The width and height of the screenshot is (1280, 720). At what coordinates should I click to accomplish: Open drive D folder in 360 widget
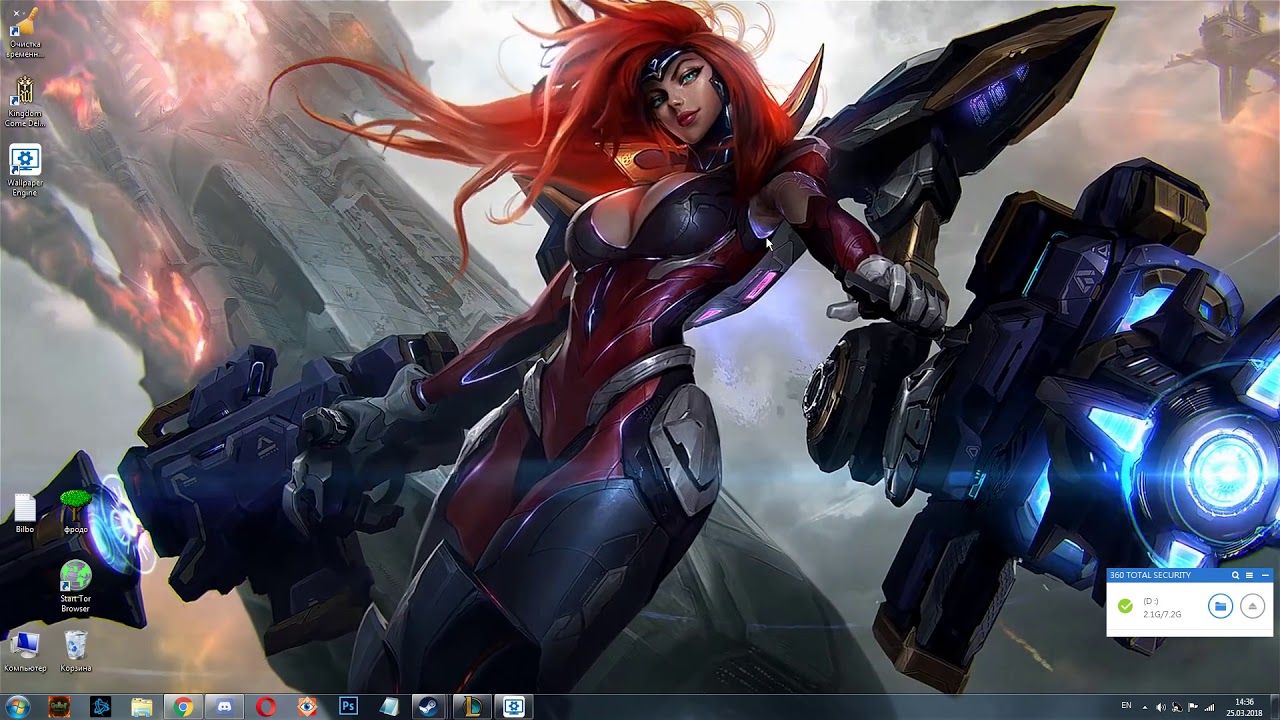click(x=1220, y=606)
